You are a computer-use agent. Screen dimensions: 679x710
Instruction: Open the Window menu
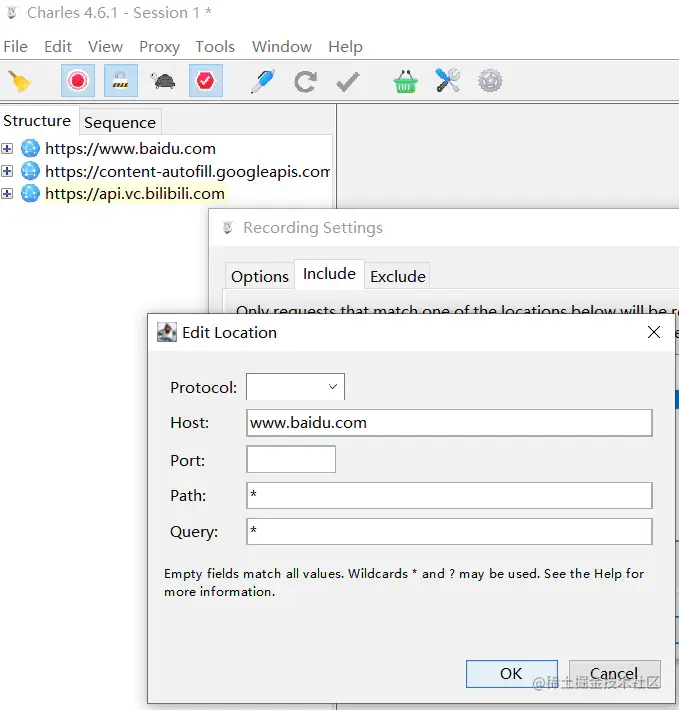282,47
